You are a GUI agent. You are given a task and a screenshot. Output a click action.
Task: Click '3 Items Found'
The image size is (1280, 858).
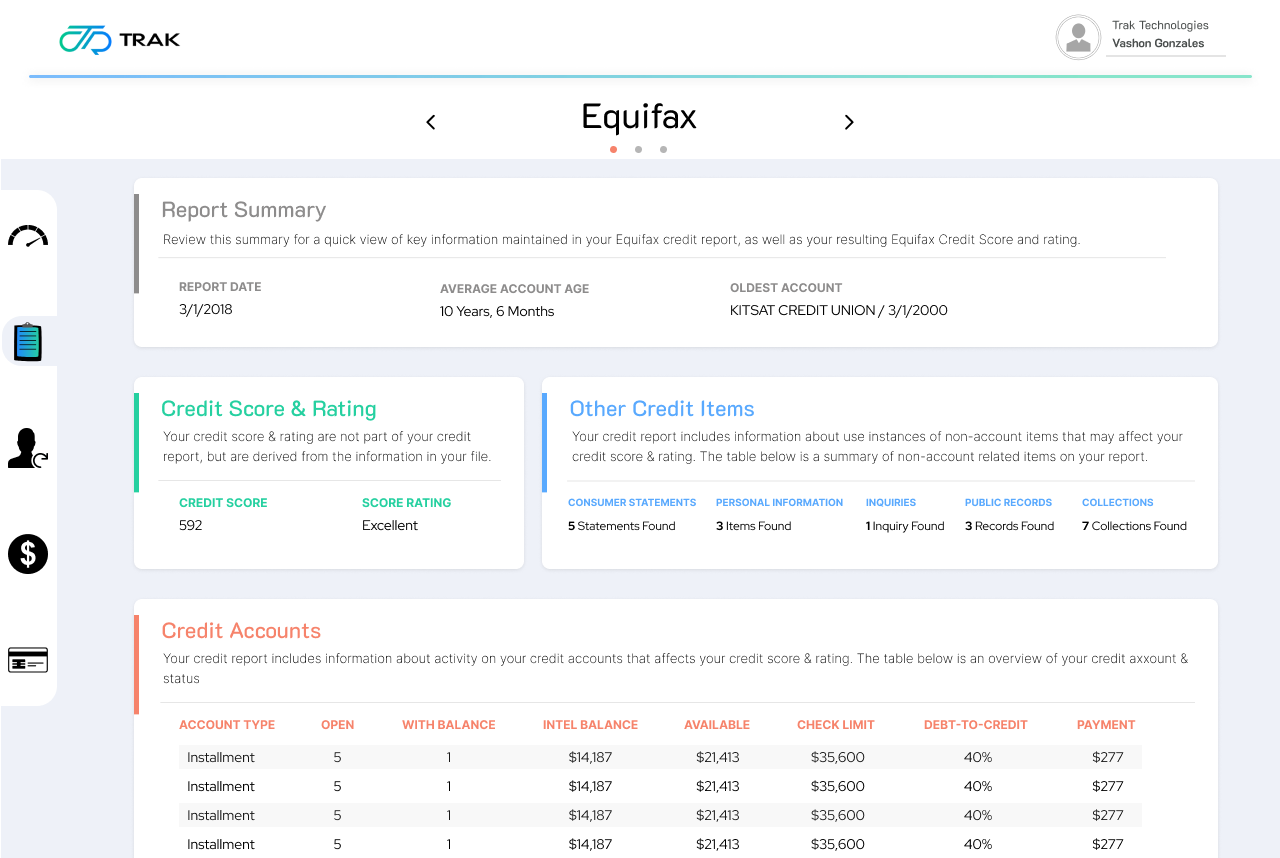pos(753,526)
